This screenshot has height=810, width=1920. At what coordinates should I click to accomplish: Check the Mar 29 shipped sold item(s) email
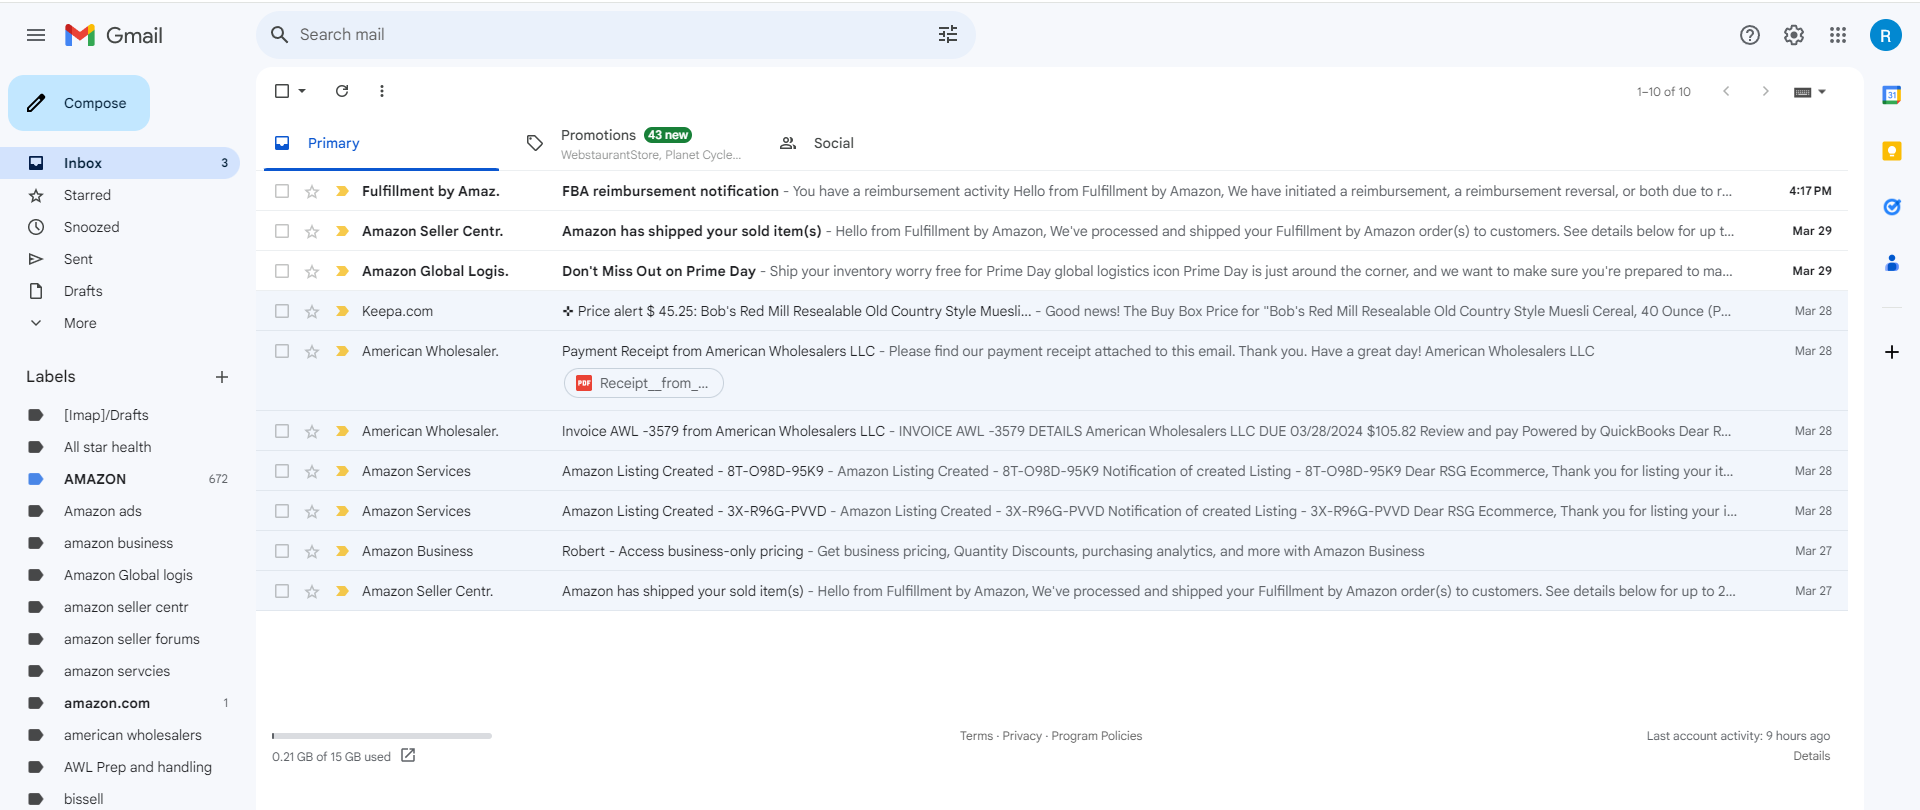(282, 231)
